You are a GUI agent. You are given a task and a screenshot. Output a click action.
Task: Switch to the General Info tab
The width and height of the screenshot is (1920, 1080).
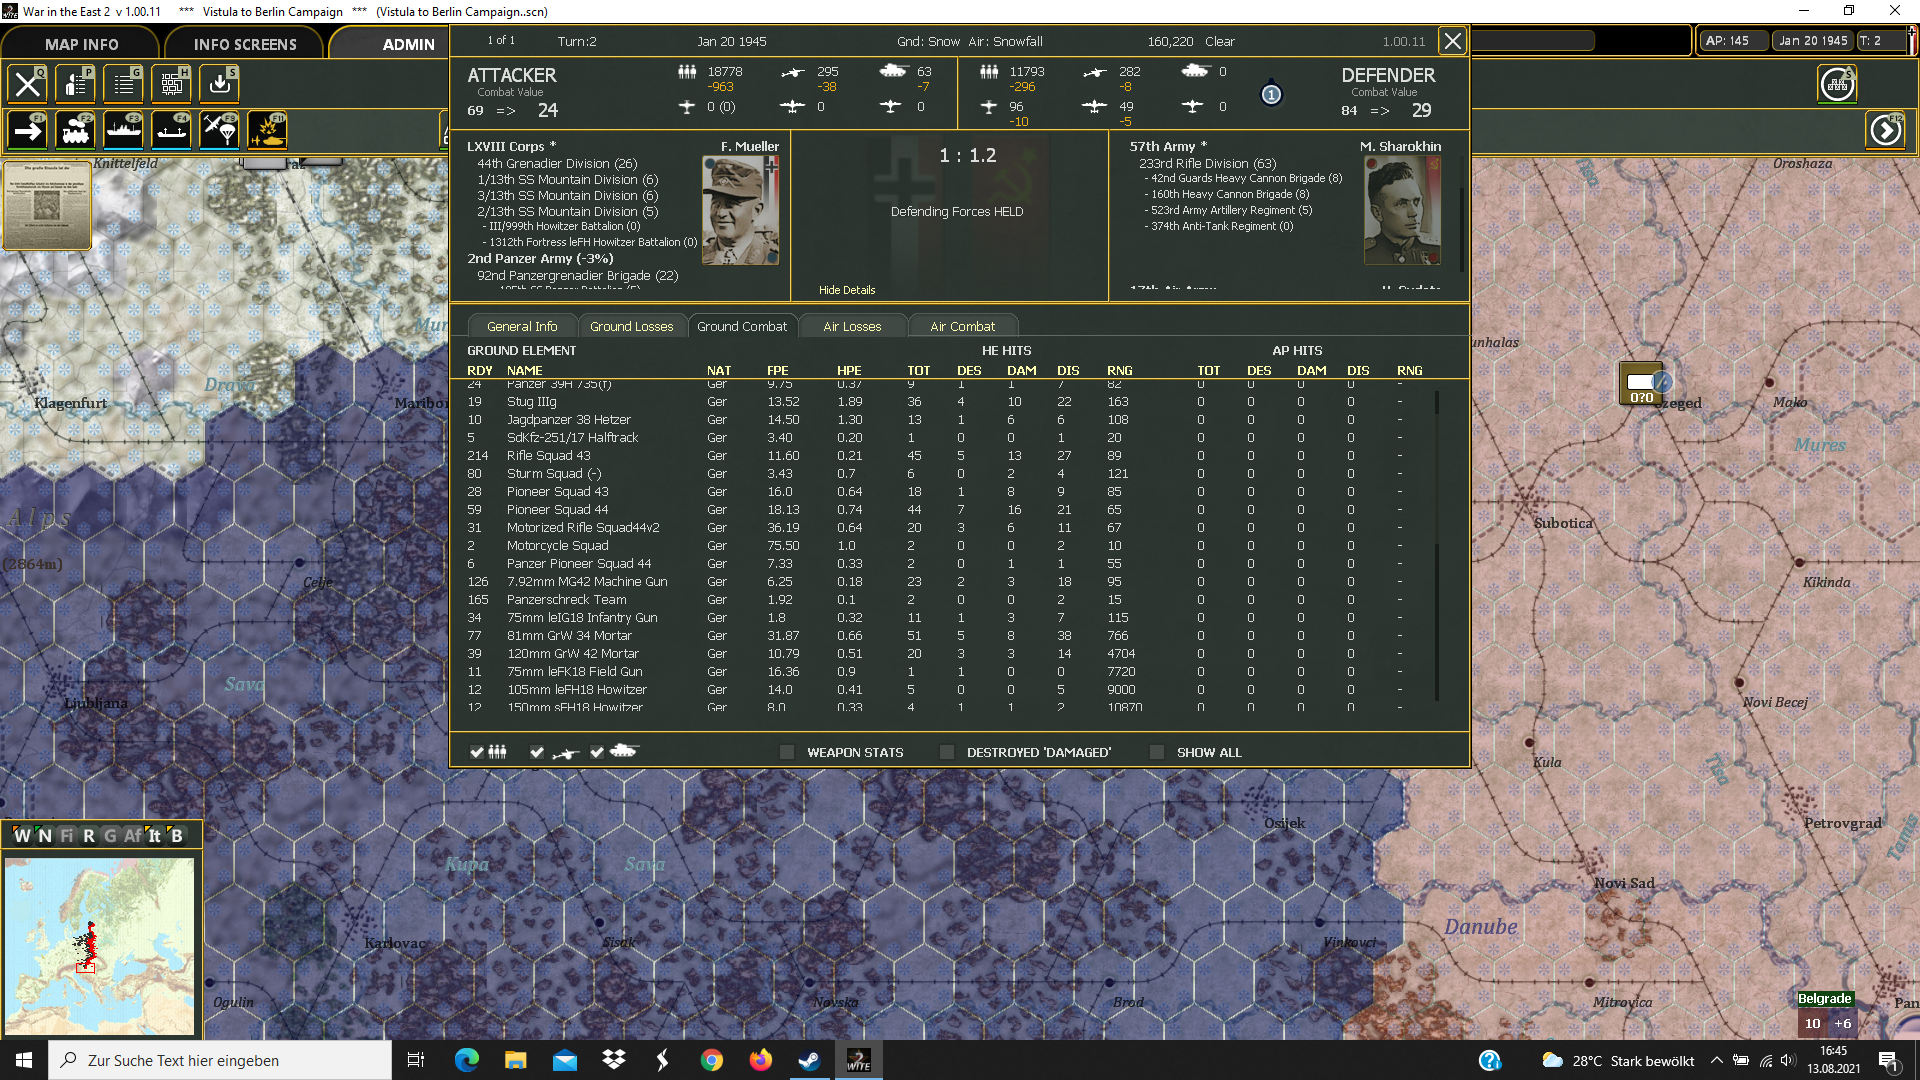(x=522, y=326)
